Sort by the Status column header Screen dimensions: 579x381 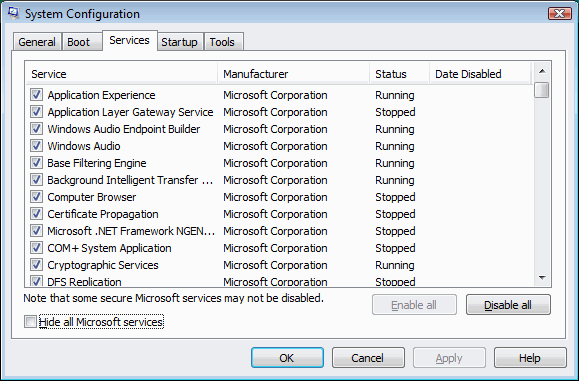[x=400, y=74]
